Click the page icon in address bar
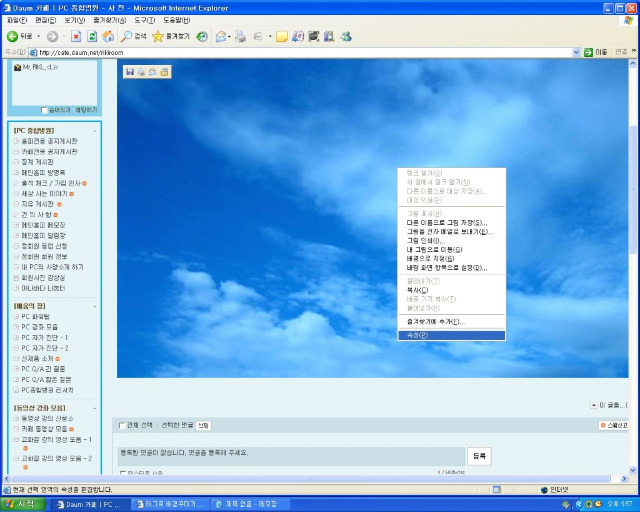 point(33,52)
